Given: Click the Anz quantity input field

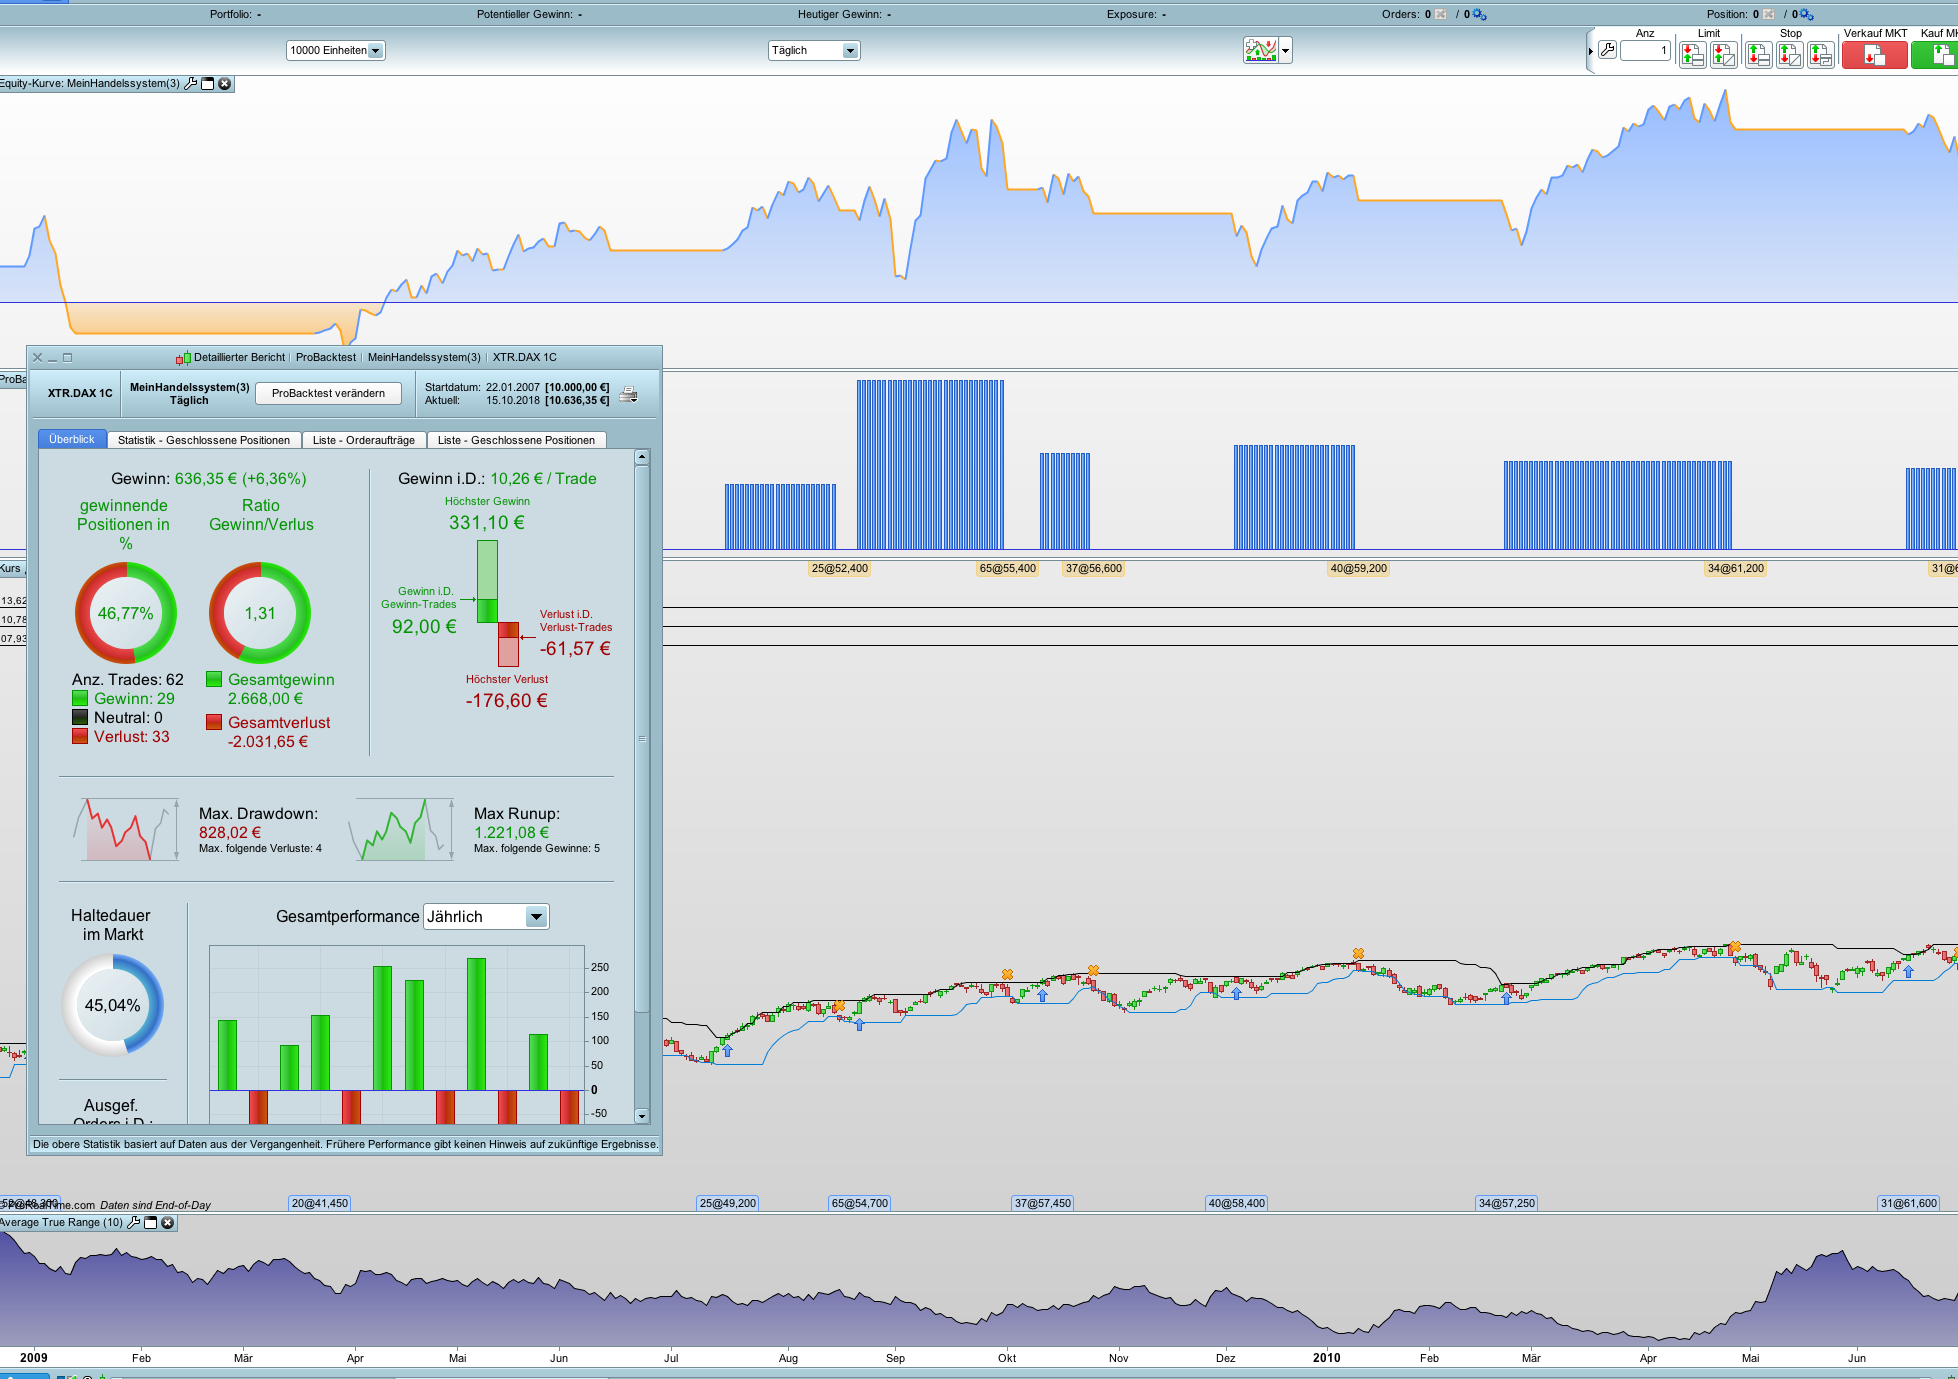Looking at the screenshot, I should 1645,51.
